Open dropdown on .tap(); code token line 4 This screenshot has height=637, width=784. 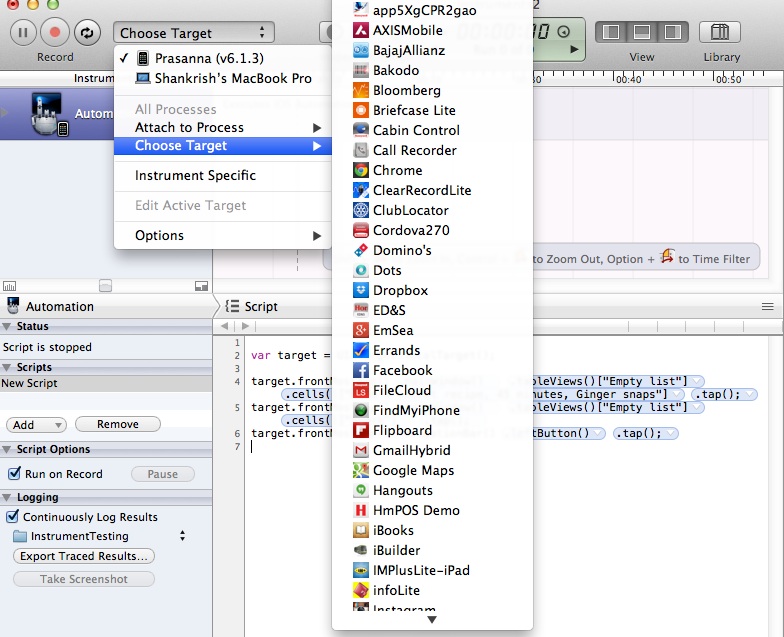click(750, 394)
